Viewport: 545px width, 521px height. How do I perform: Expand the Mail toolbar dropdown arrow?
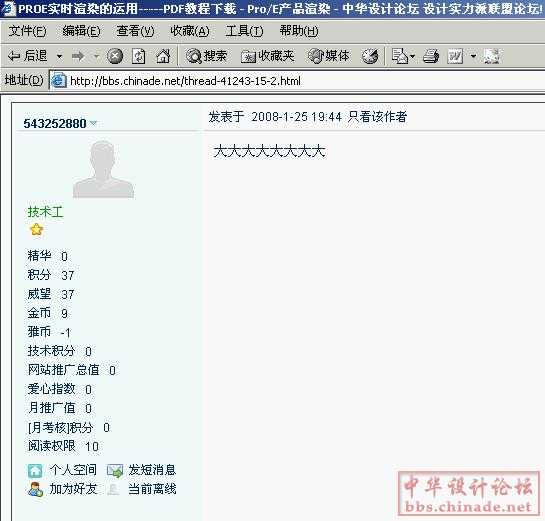(412, 56)
